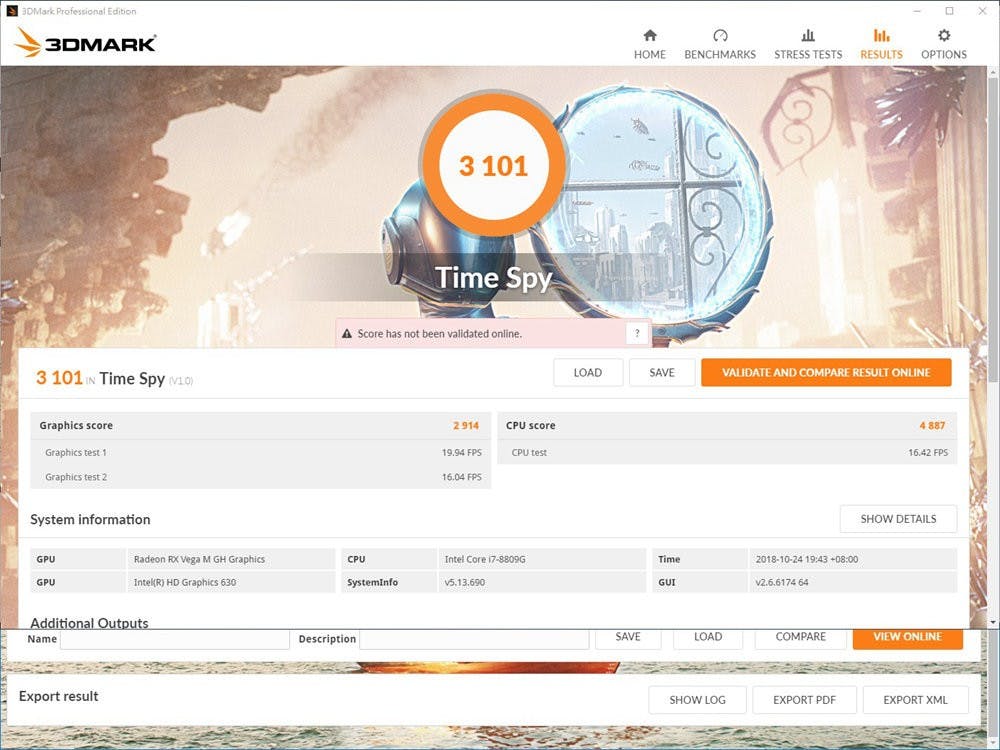Click the vertical scrollbar thumb
This screenshot has width=1000, height=750.
(993, 230)
